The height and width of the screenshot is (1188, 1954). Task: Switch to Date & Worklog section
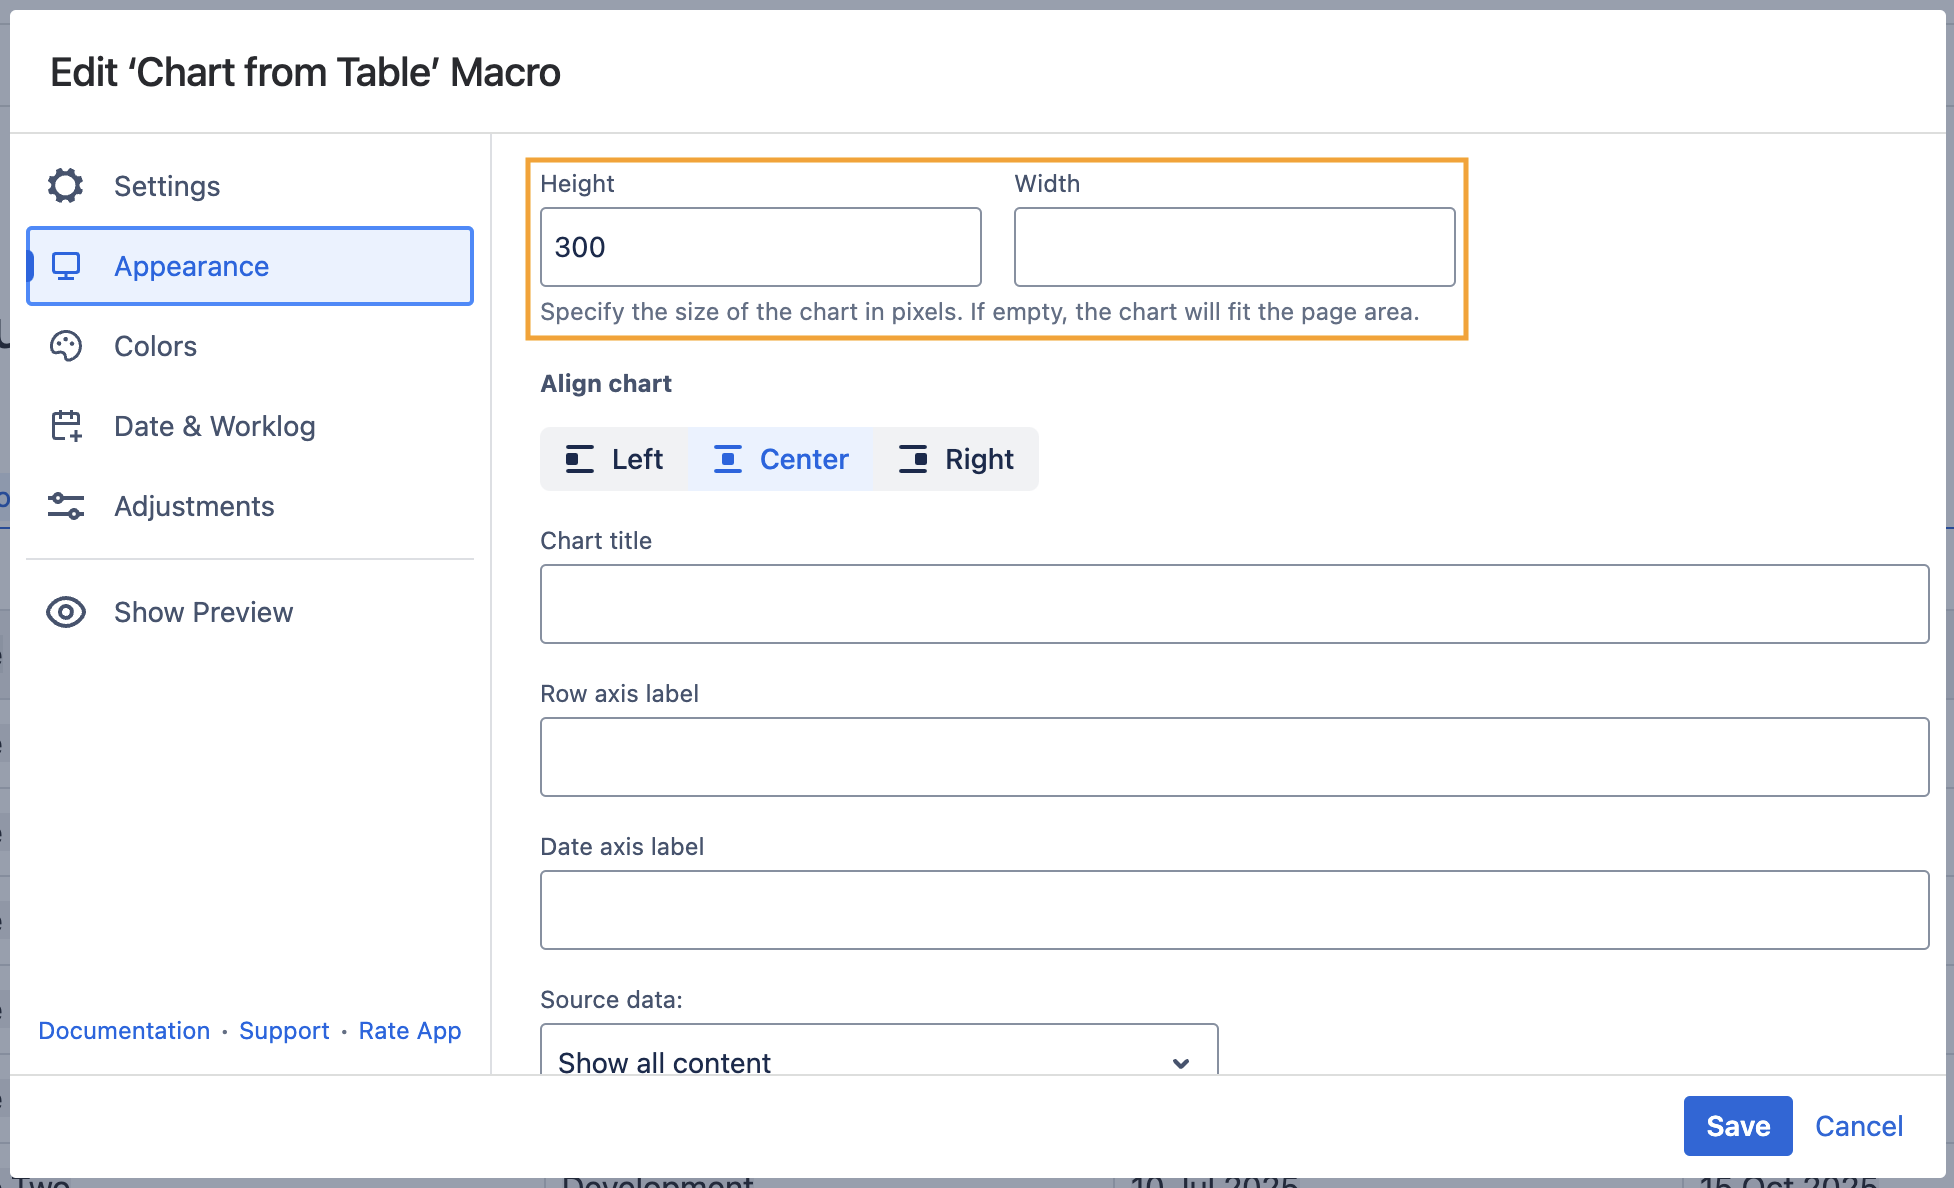pyautogui.click(x=214, y=426)
